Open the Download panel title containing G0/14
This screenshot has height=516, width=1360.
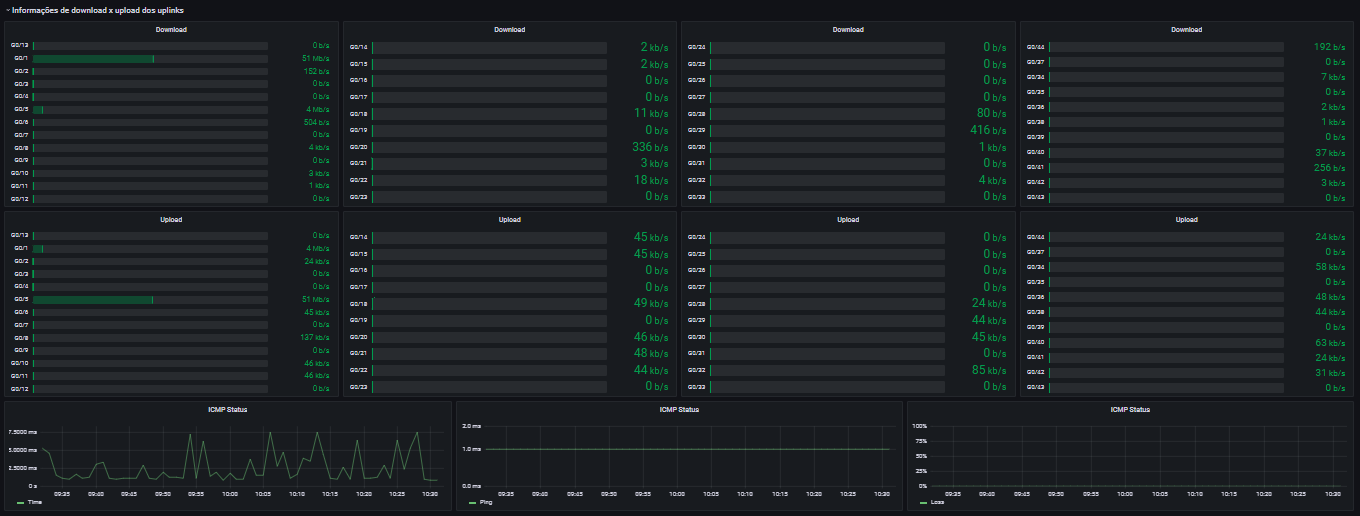[x=509, y=30]
